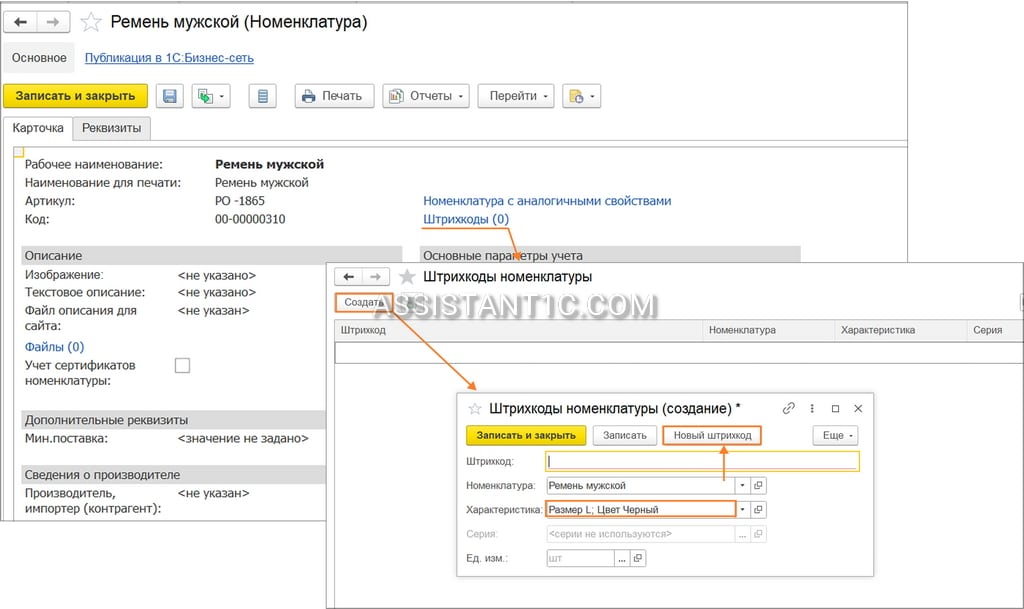Sort by the Штрихкод column header

point(519,330)
